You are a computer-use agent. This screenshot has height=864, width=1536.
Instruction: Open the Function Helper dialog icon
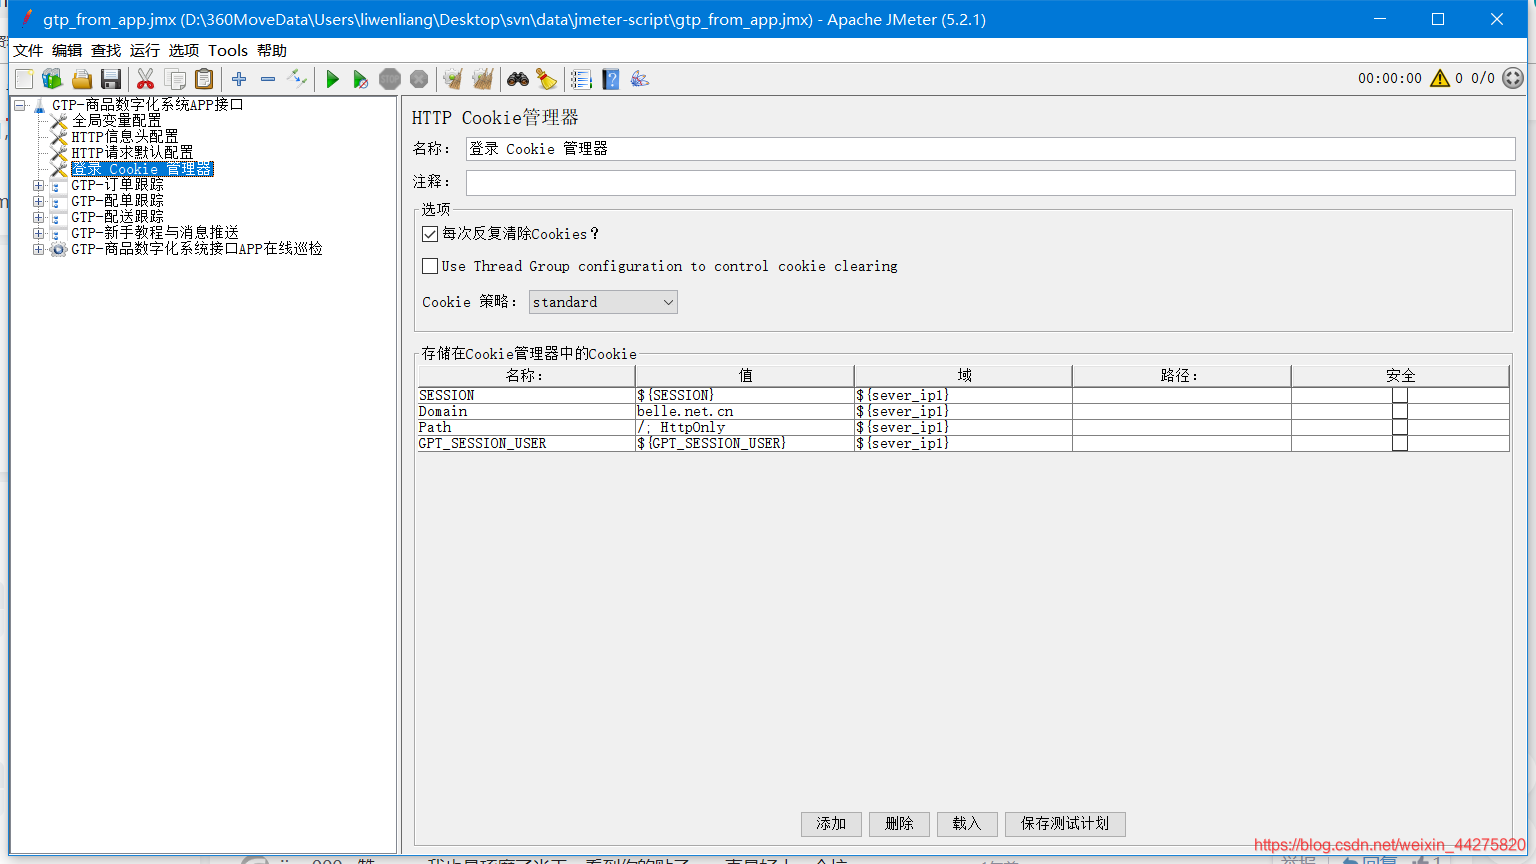click(x=581, y=79)
